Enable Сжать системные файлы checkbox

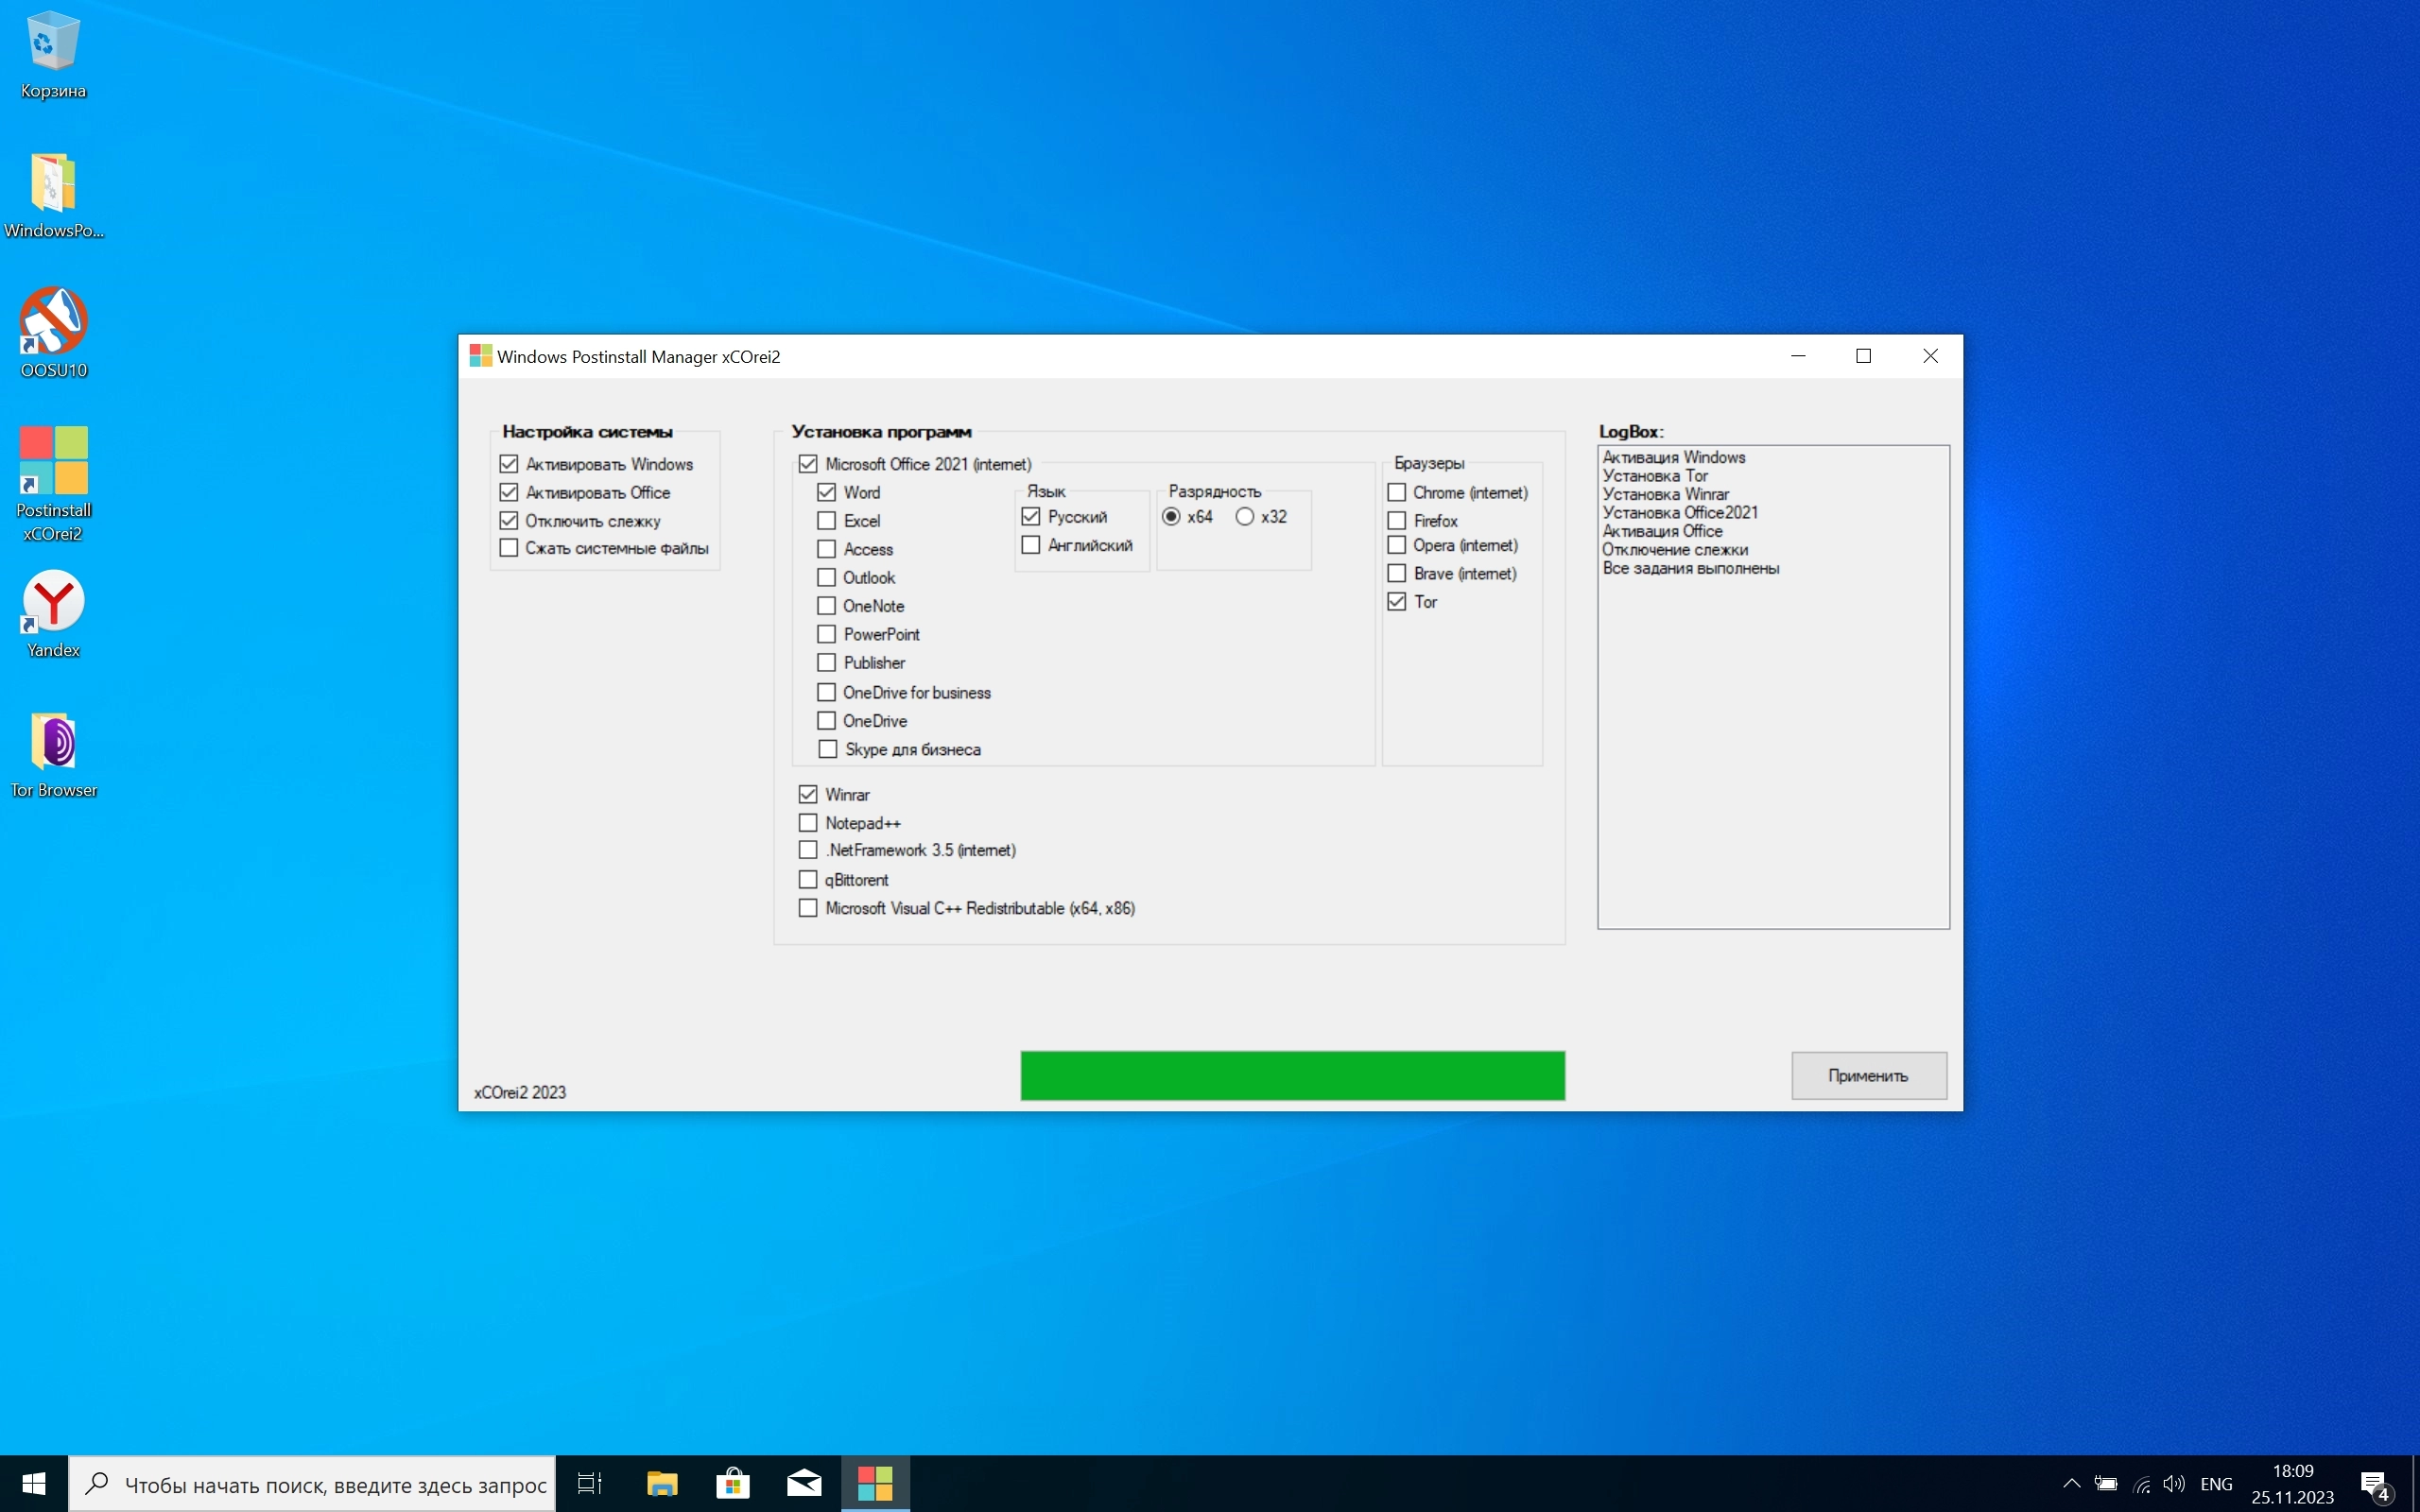click(x=509, y=548)
